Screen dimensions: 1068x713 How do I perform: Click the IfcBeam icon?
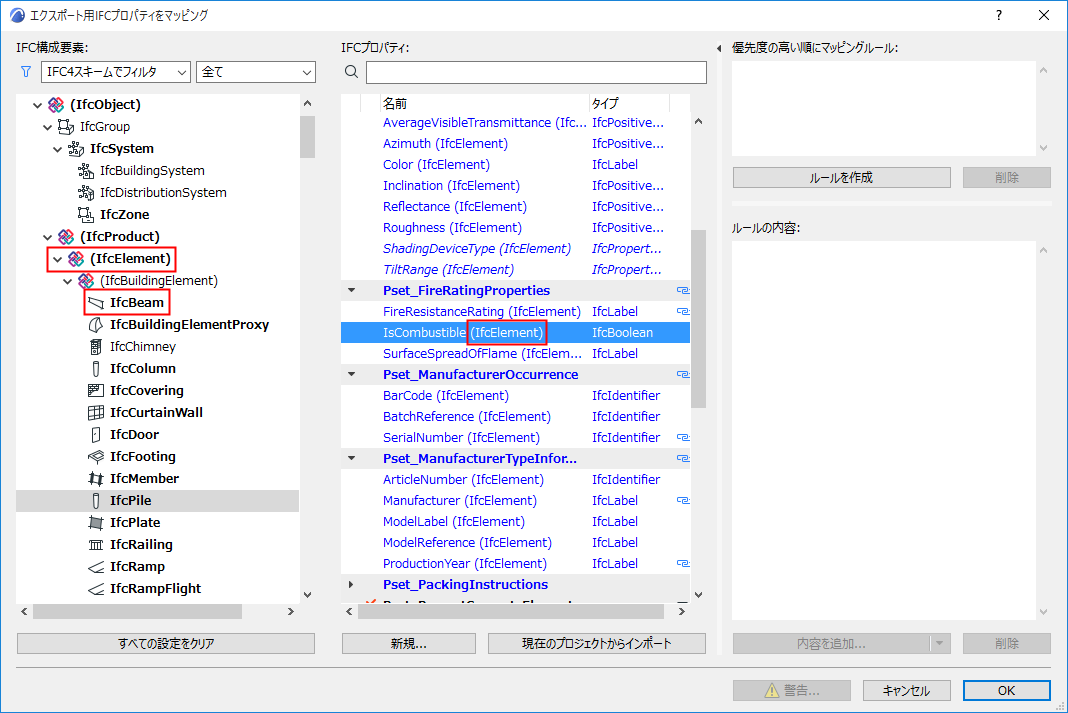tap(96, 302)
